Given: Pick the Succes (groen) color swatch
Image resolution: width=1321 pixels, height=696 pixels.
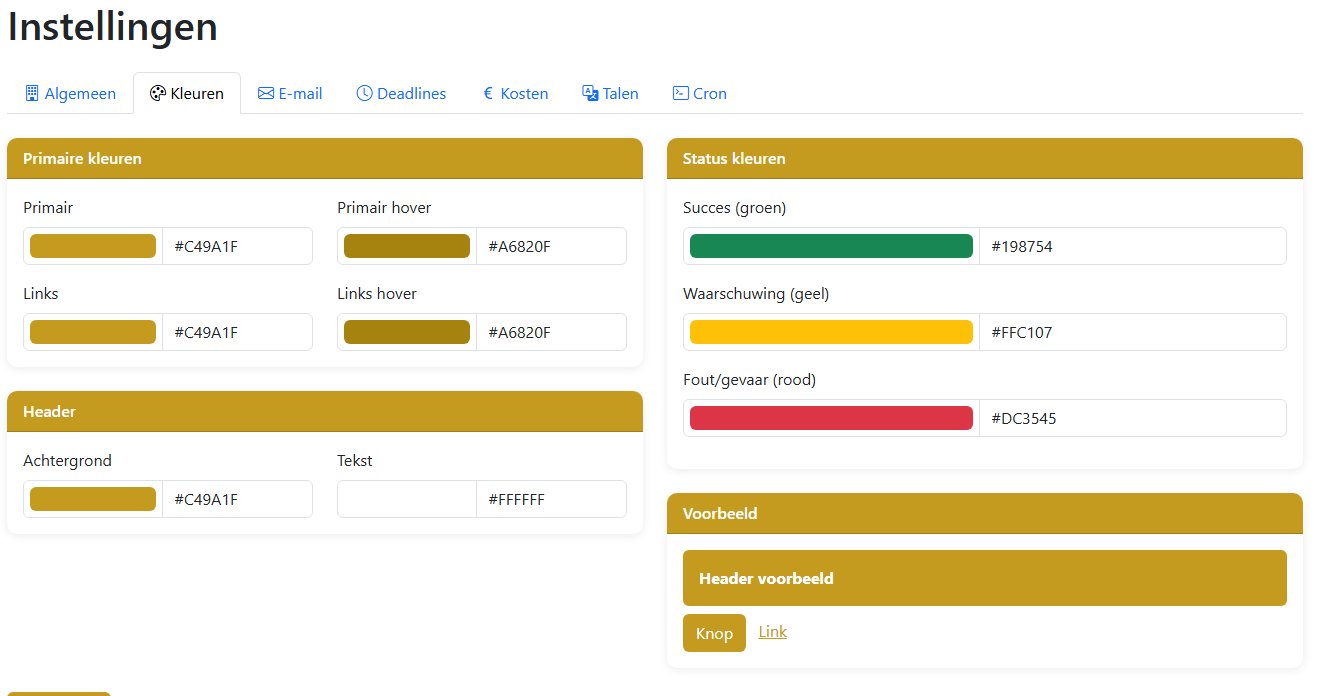Looking at the screenshot, I should [x=831, y=246].
